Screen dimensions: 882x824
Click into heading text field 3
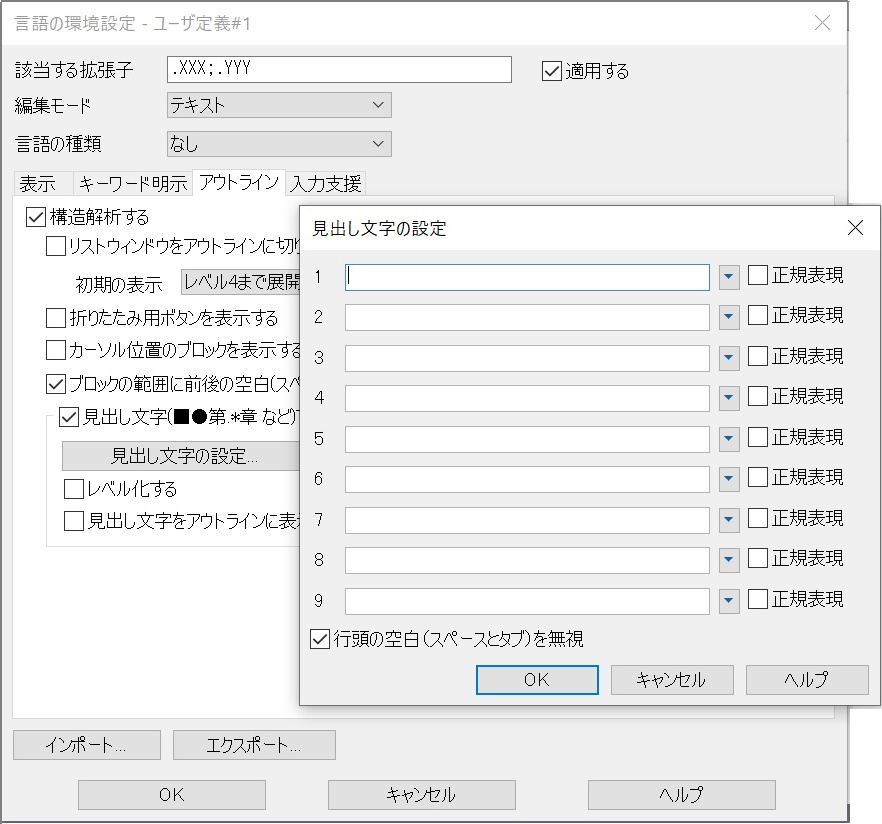pyautogui.click(x=527, y=358)
